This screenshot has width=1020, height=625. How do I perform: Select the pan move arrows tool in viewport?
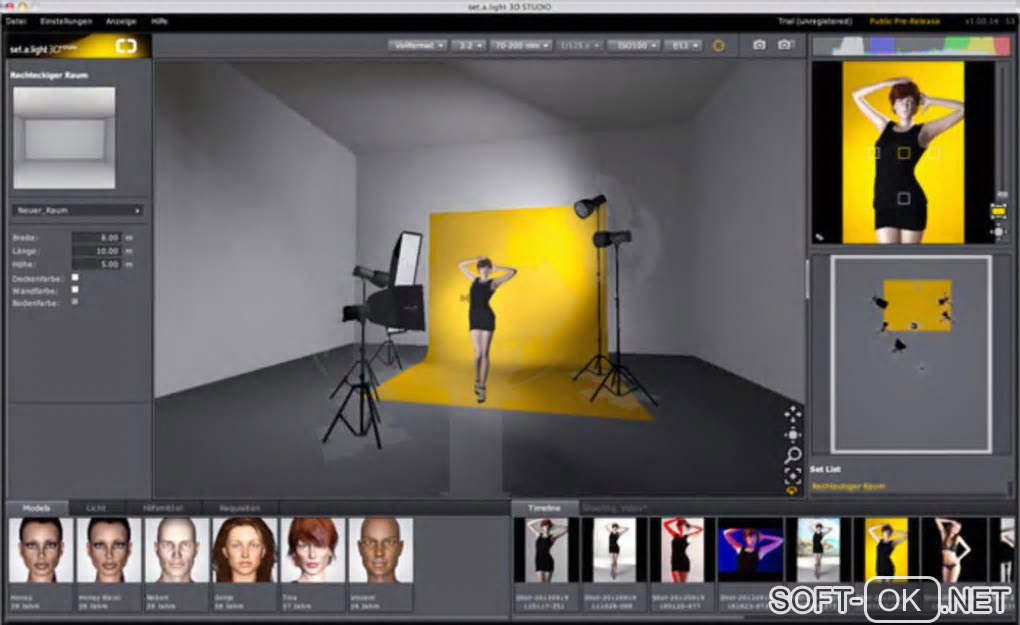793,414
